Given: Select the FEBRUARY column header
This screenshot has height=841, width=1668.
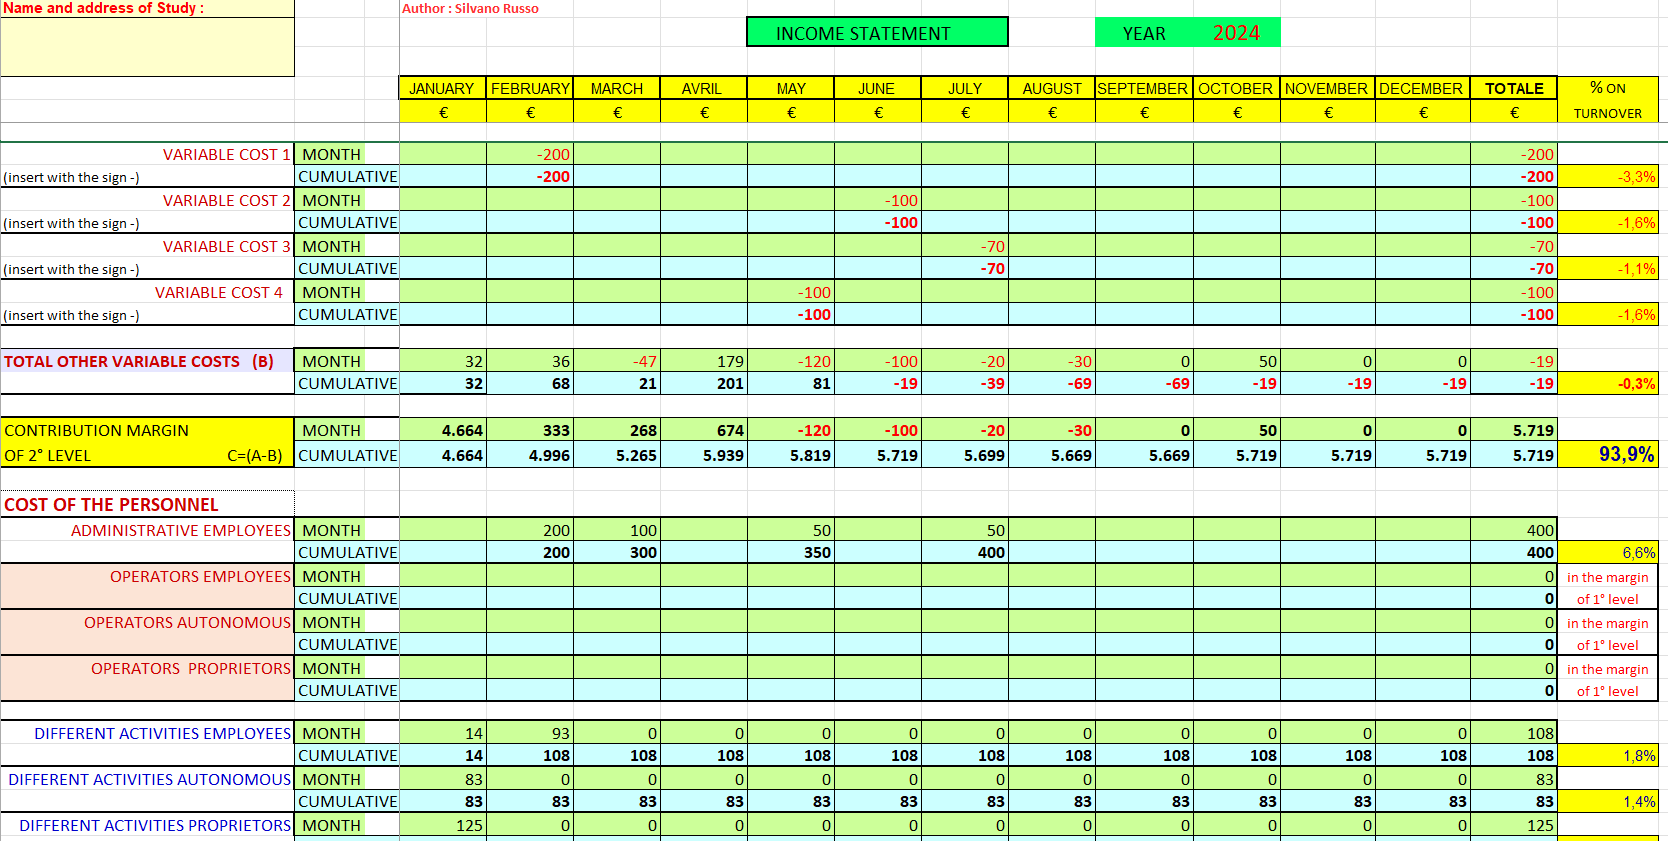Looking at the screenshot, I should click(x=530, y=88).
